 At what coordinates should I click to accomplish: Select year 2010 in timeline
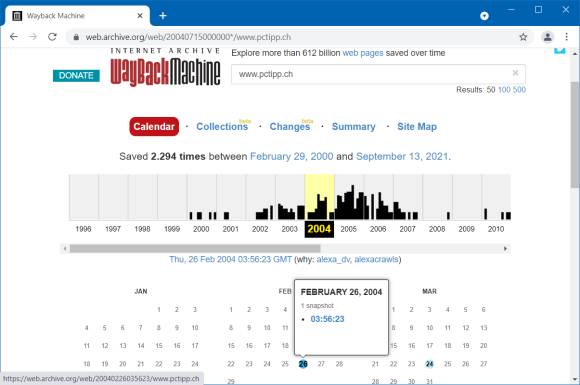pos(496,229)
